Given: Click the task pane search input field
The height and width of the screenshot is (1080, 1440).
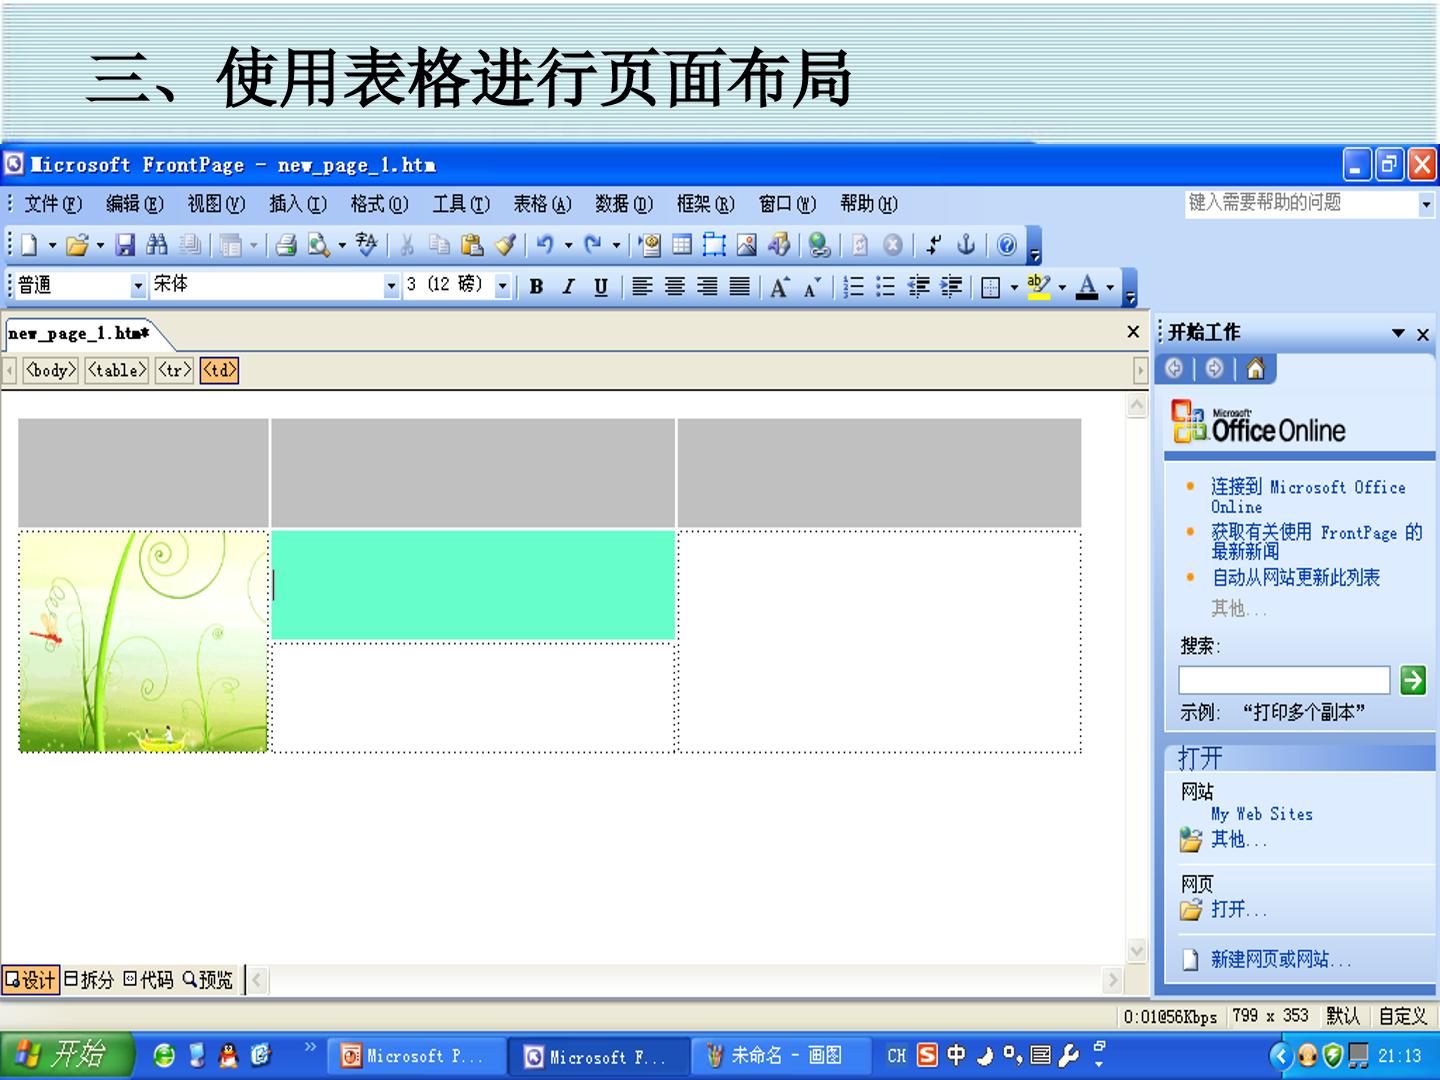Looking at the screenshot, I should point(1284,680).
